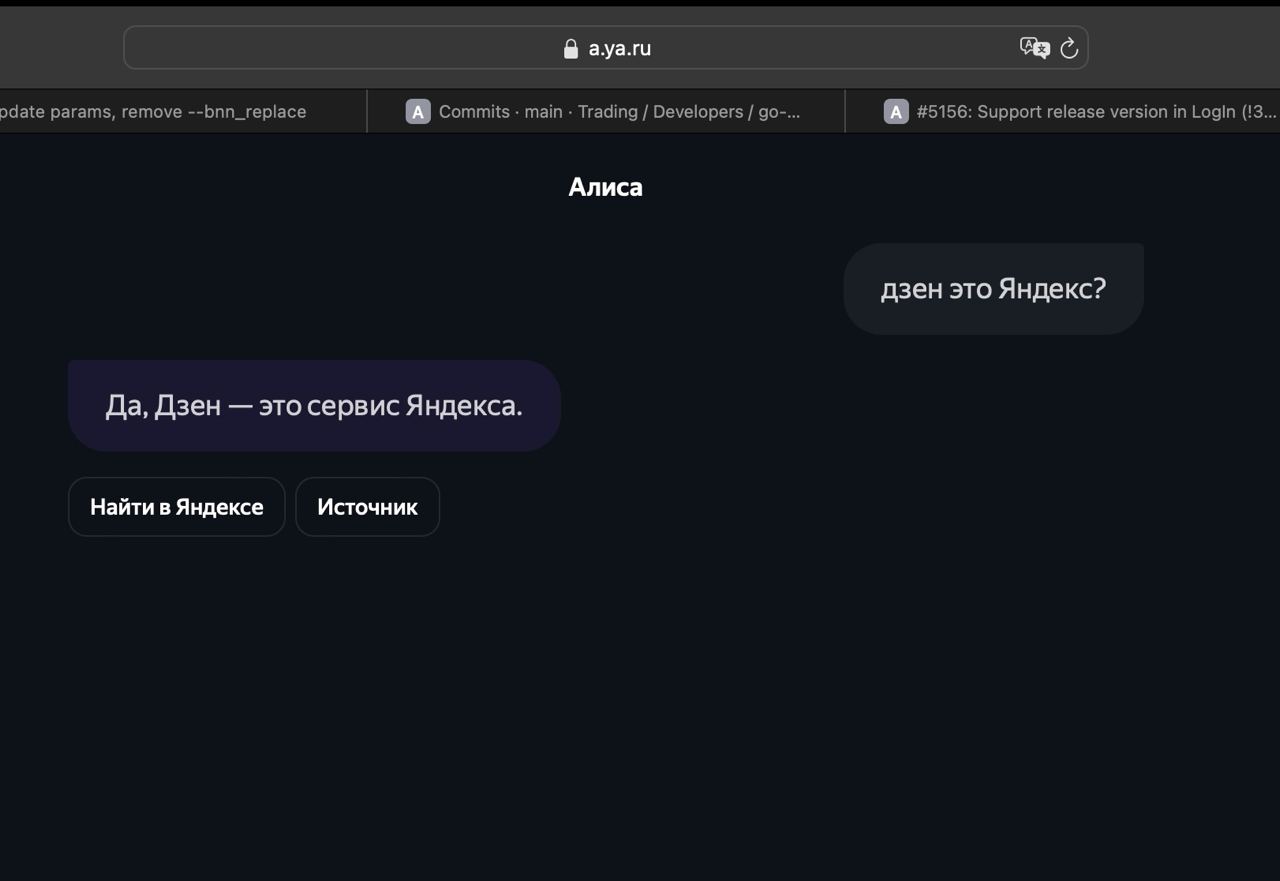The image size is (1280, 881).
Task: Switch to the 'update params, remove --bnn_replace' tab
Action: click(x=183, y=112)
